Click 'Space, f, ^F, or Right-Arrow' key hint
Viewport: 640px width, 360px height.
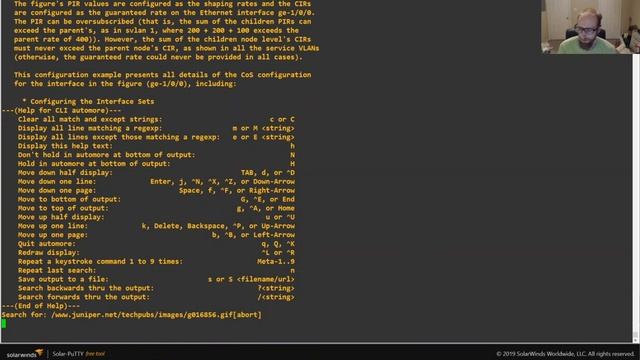pyautogui.click(x=237, y=190)
